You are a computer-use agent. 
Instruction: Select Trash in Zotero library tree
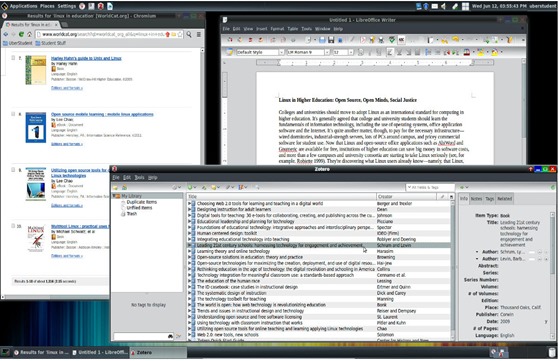(x=132, y=214)
